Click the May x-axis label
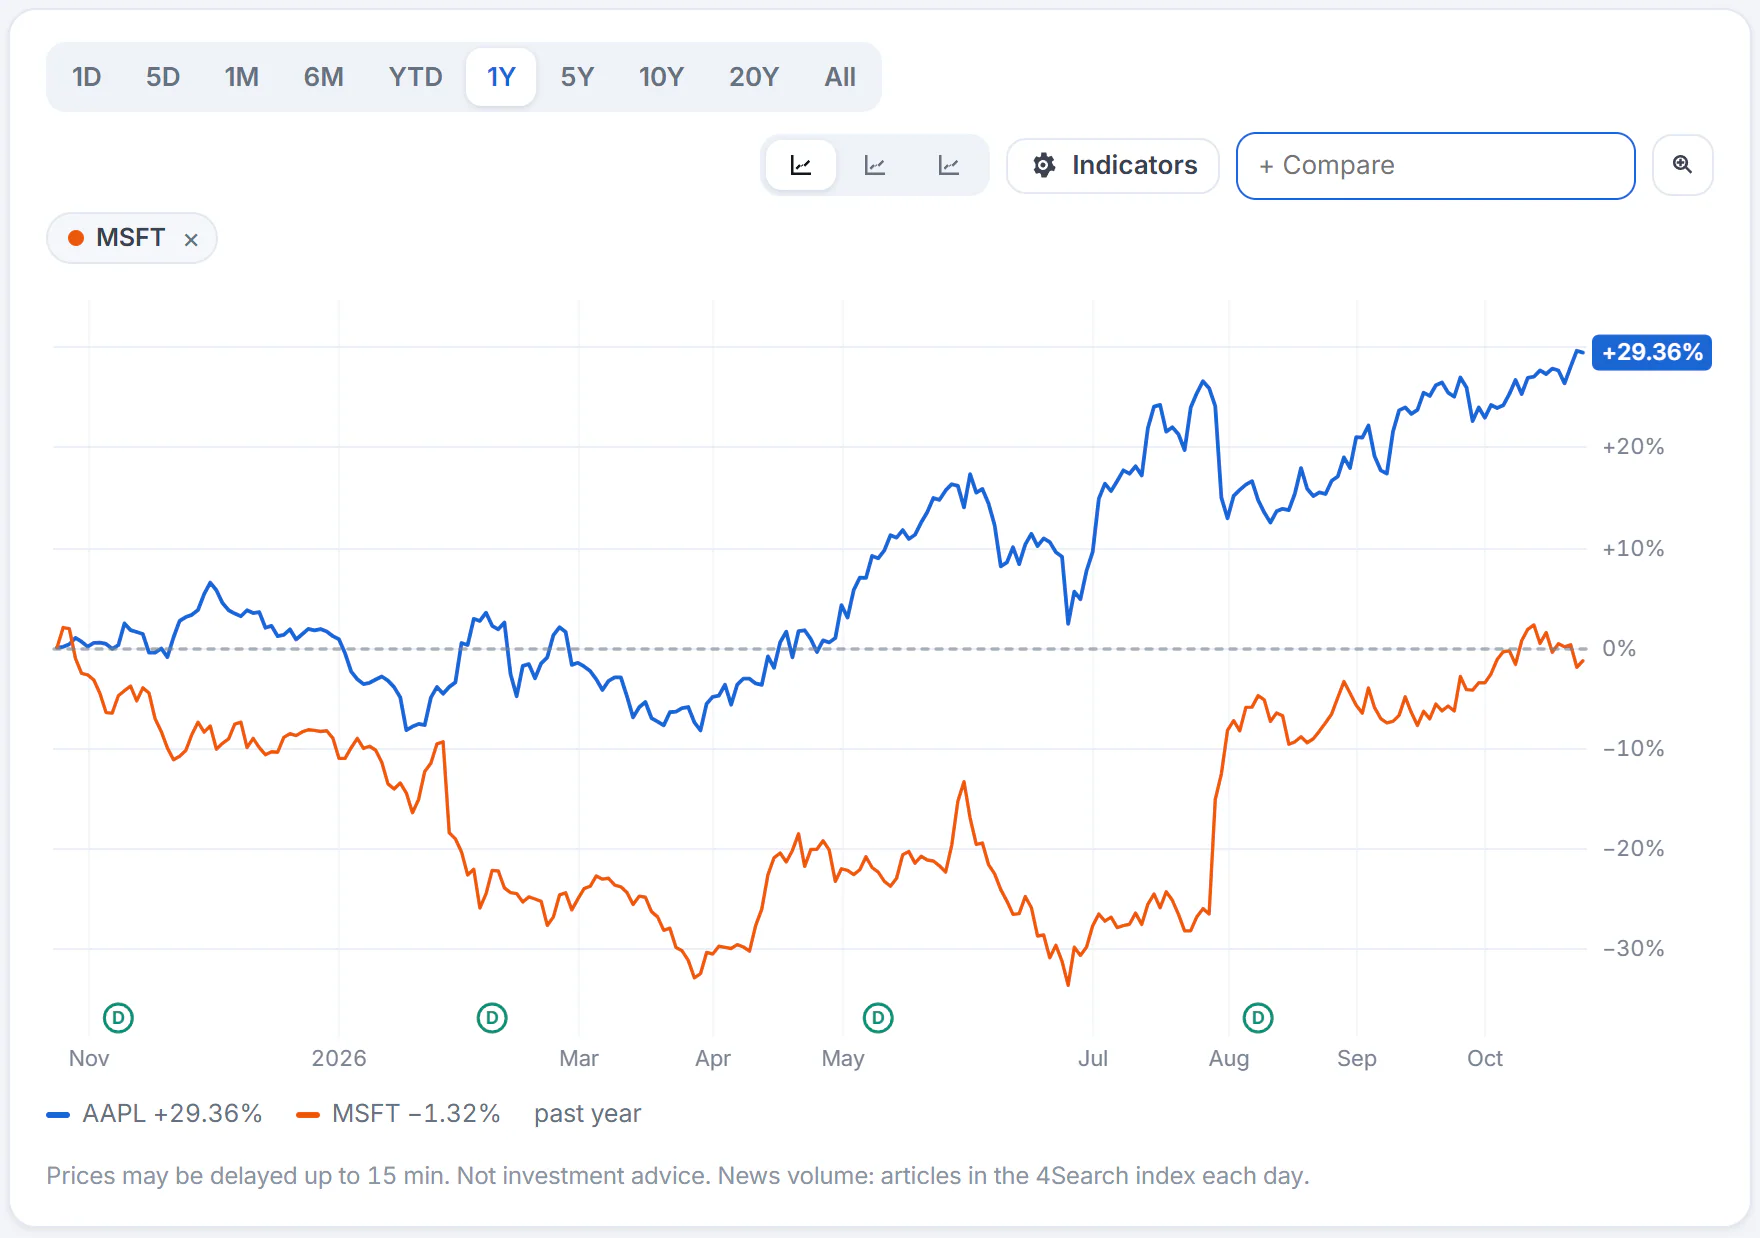The height and width of the screenshot is (1238, 1760). point(843,1058)
